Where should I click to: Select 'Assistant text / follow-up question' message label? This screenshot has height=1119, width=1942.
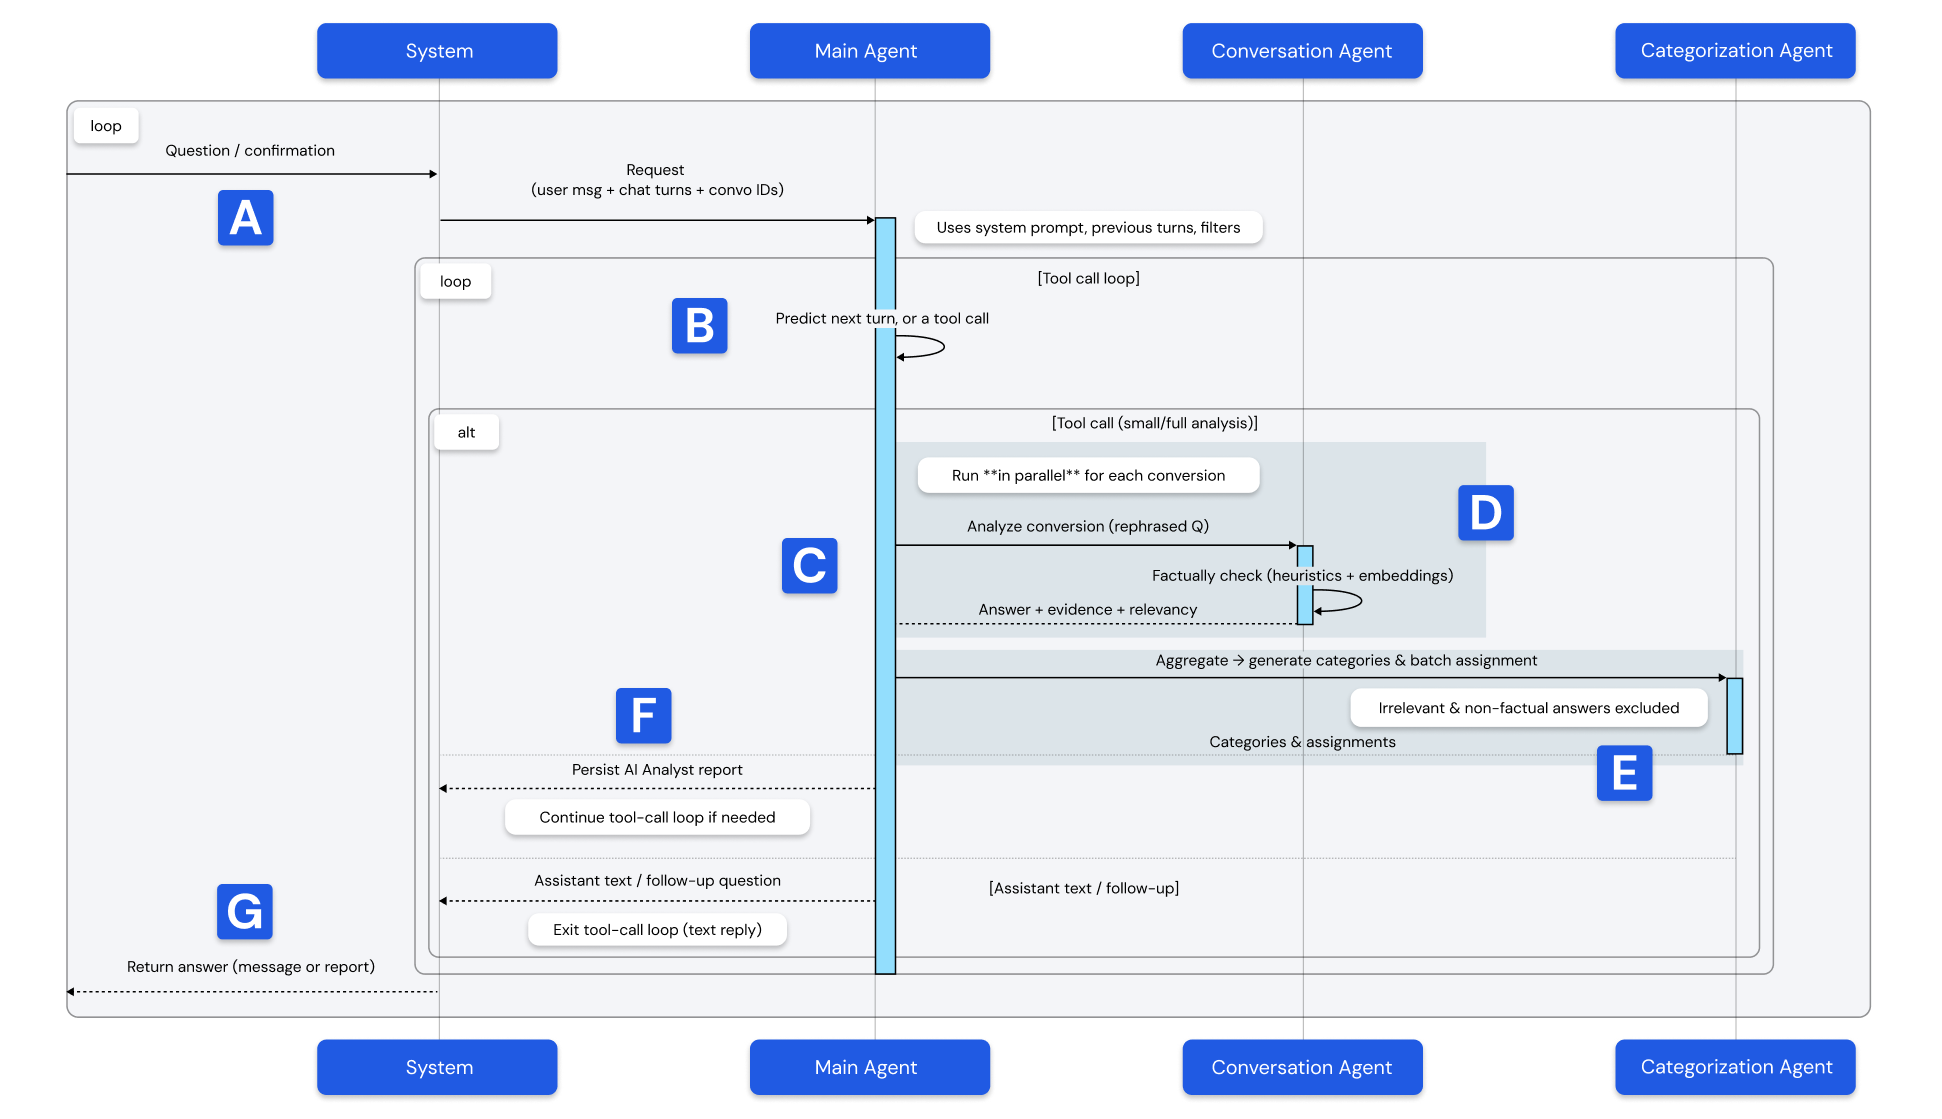click(x=657, y=881)
